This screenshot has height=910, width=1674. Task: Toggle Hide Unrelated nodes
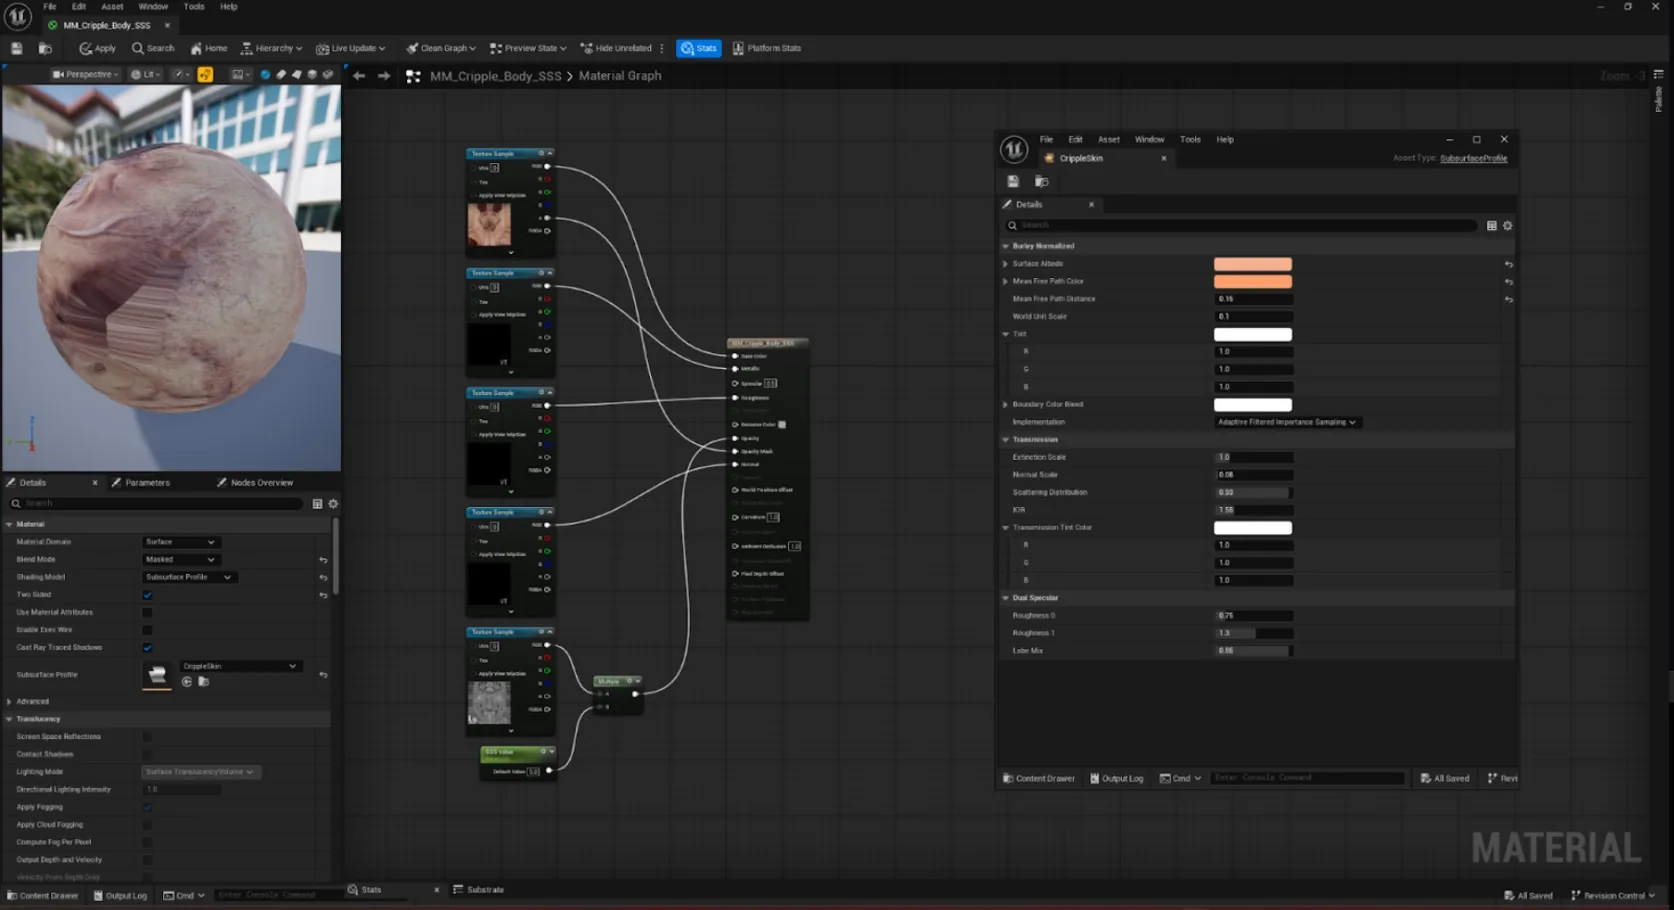(x=616, y=48)
